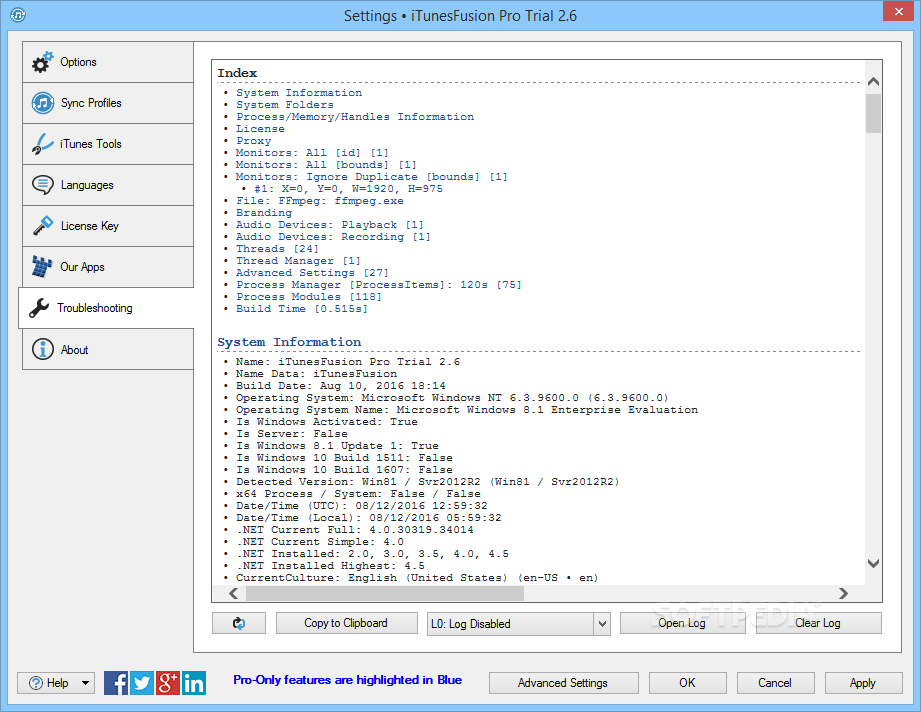The width and height of the screenshot is (921, 712).
Task: Click the About info icon
Action: pyautogui.click(x=43, y=349)
